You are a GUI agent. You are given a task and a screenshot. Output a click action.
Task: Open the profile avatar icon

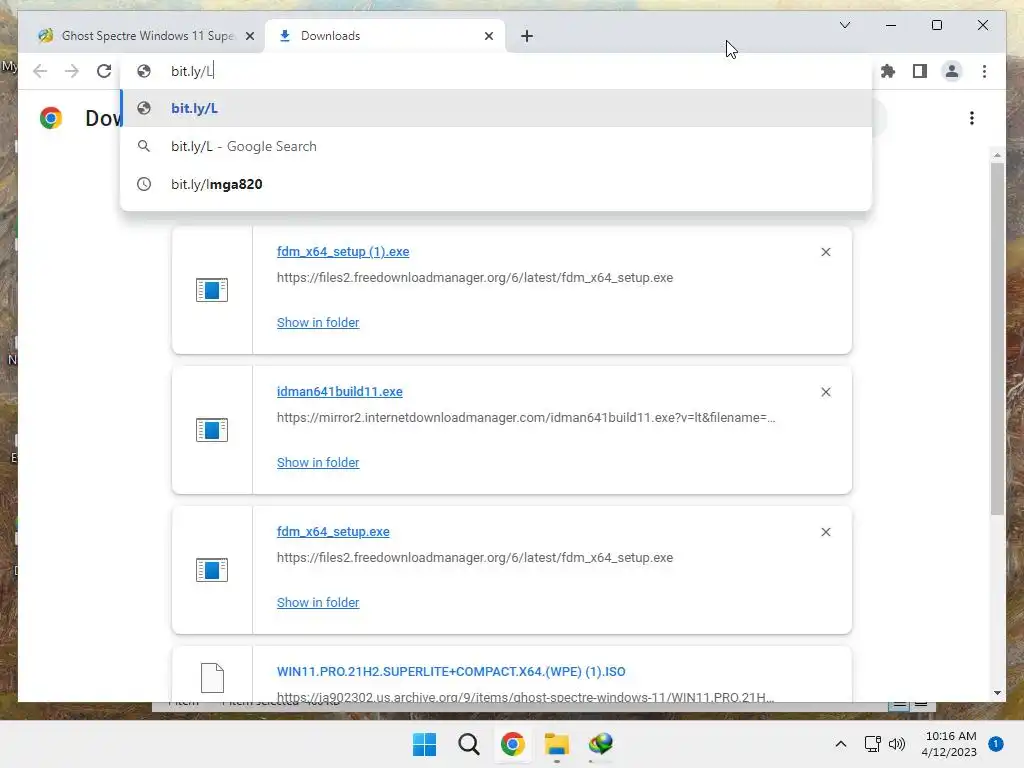(952, 71)
